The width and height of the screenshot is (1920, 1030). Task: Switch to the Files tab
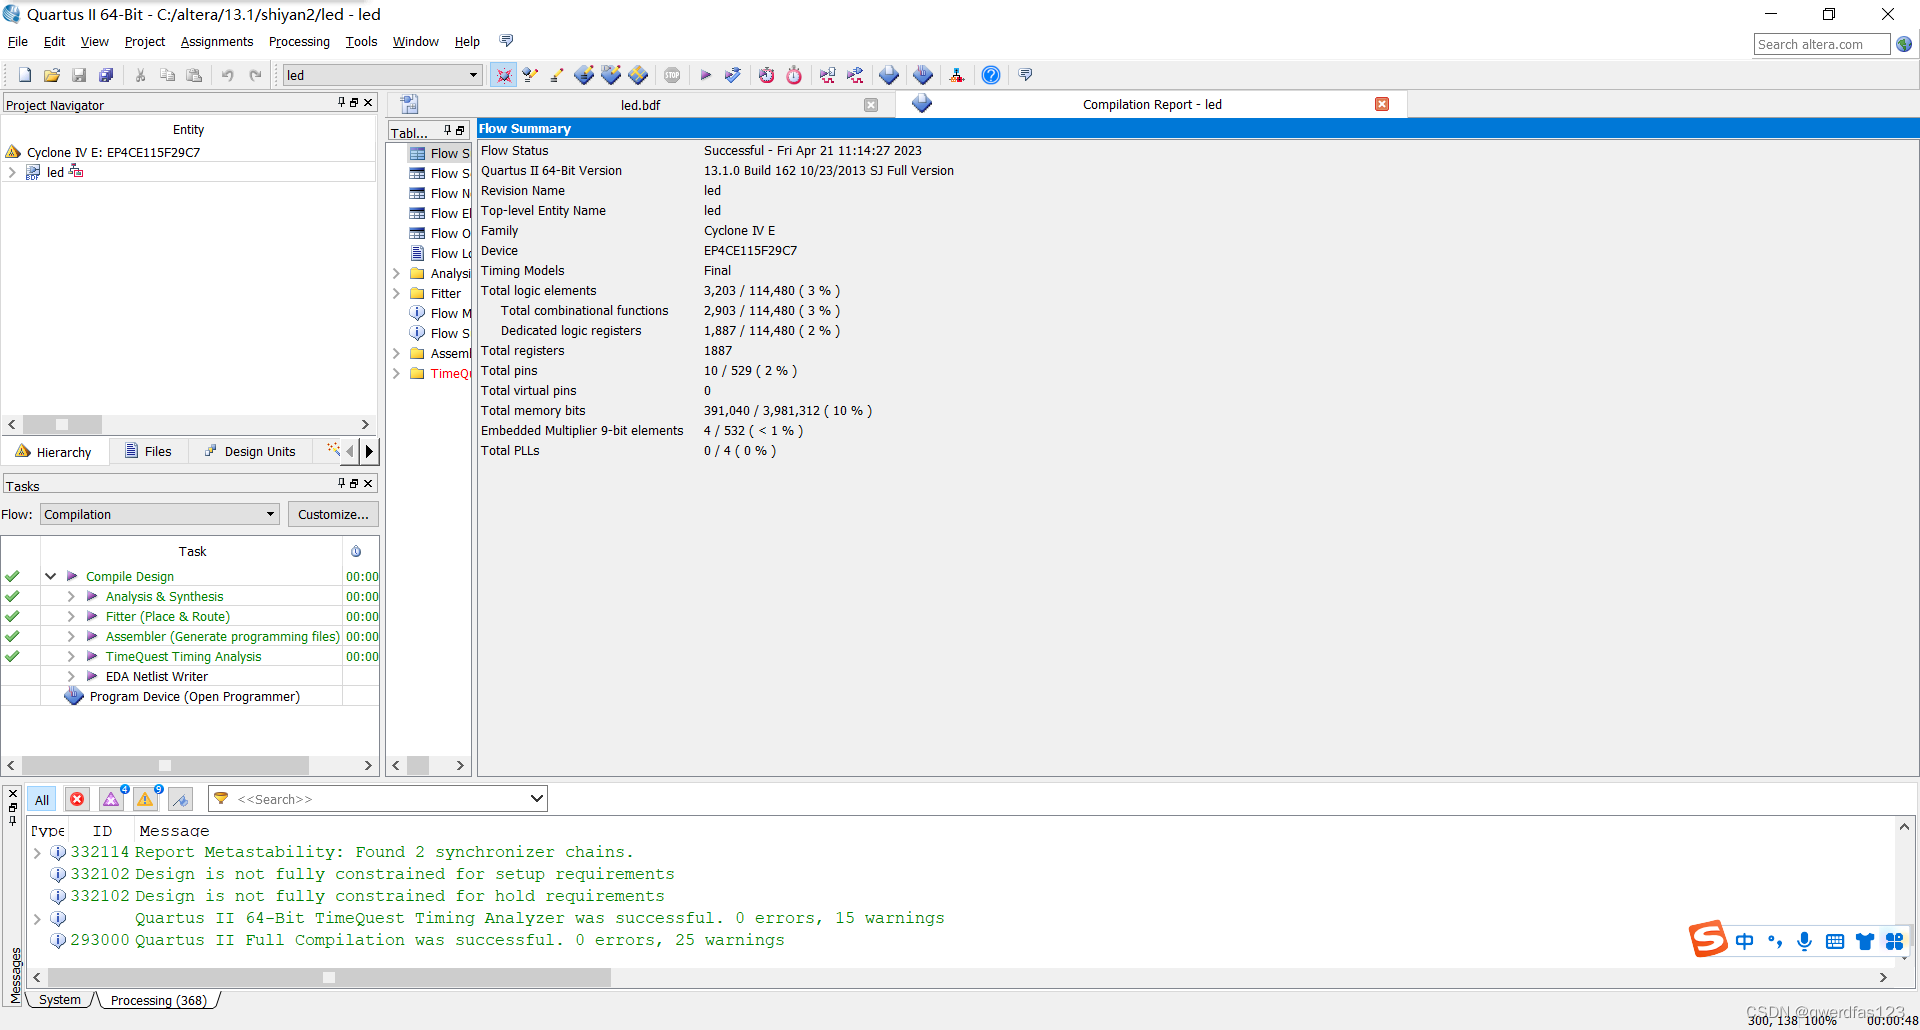click(x=148, y=452)
